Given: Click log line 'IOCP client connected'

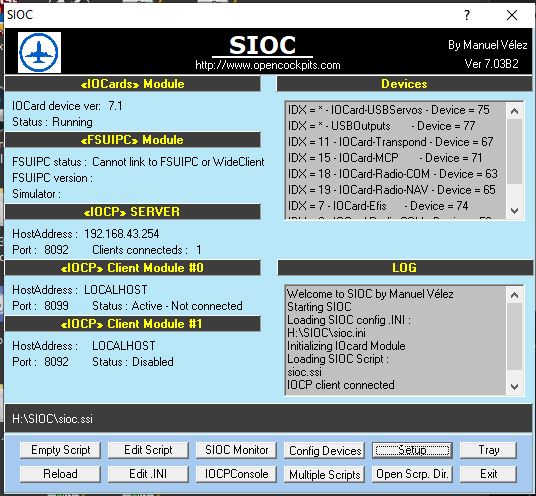Looking at the screenshot, I should 341,385.
